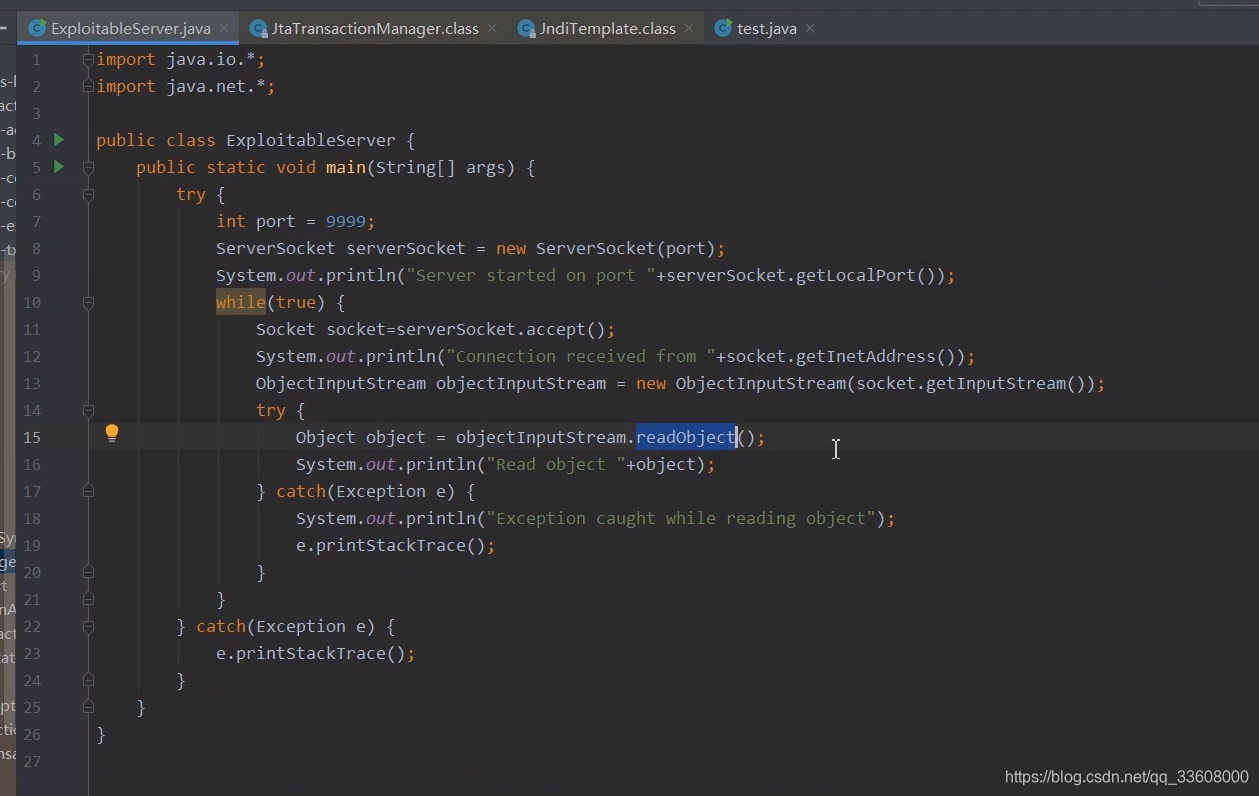The width and height of the screenshot is (1259, 796).
Task: Collapse the while loop fold at line 10
Action: tap(88, 303)
